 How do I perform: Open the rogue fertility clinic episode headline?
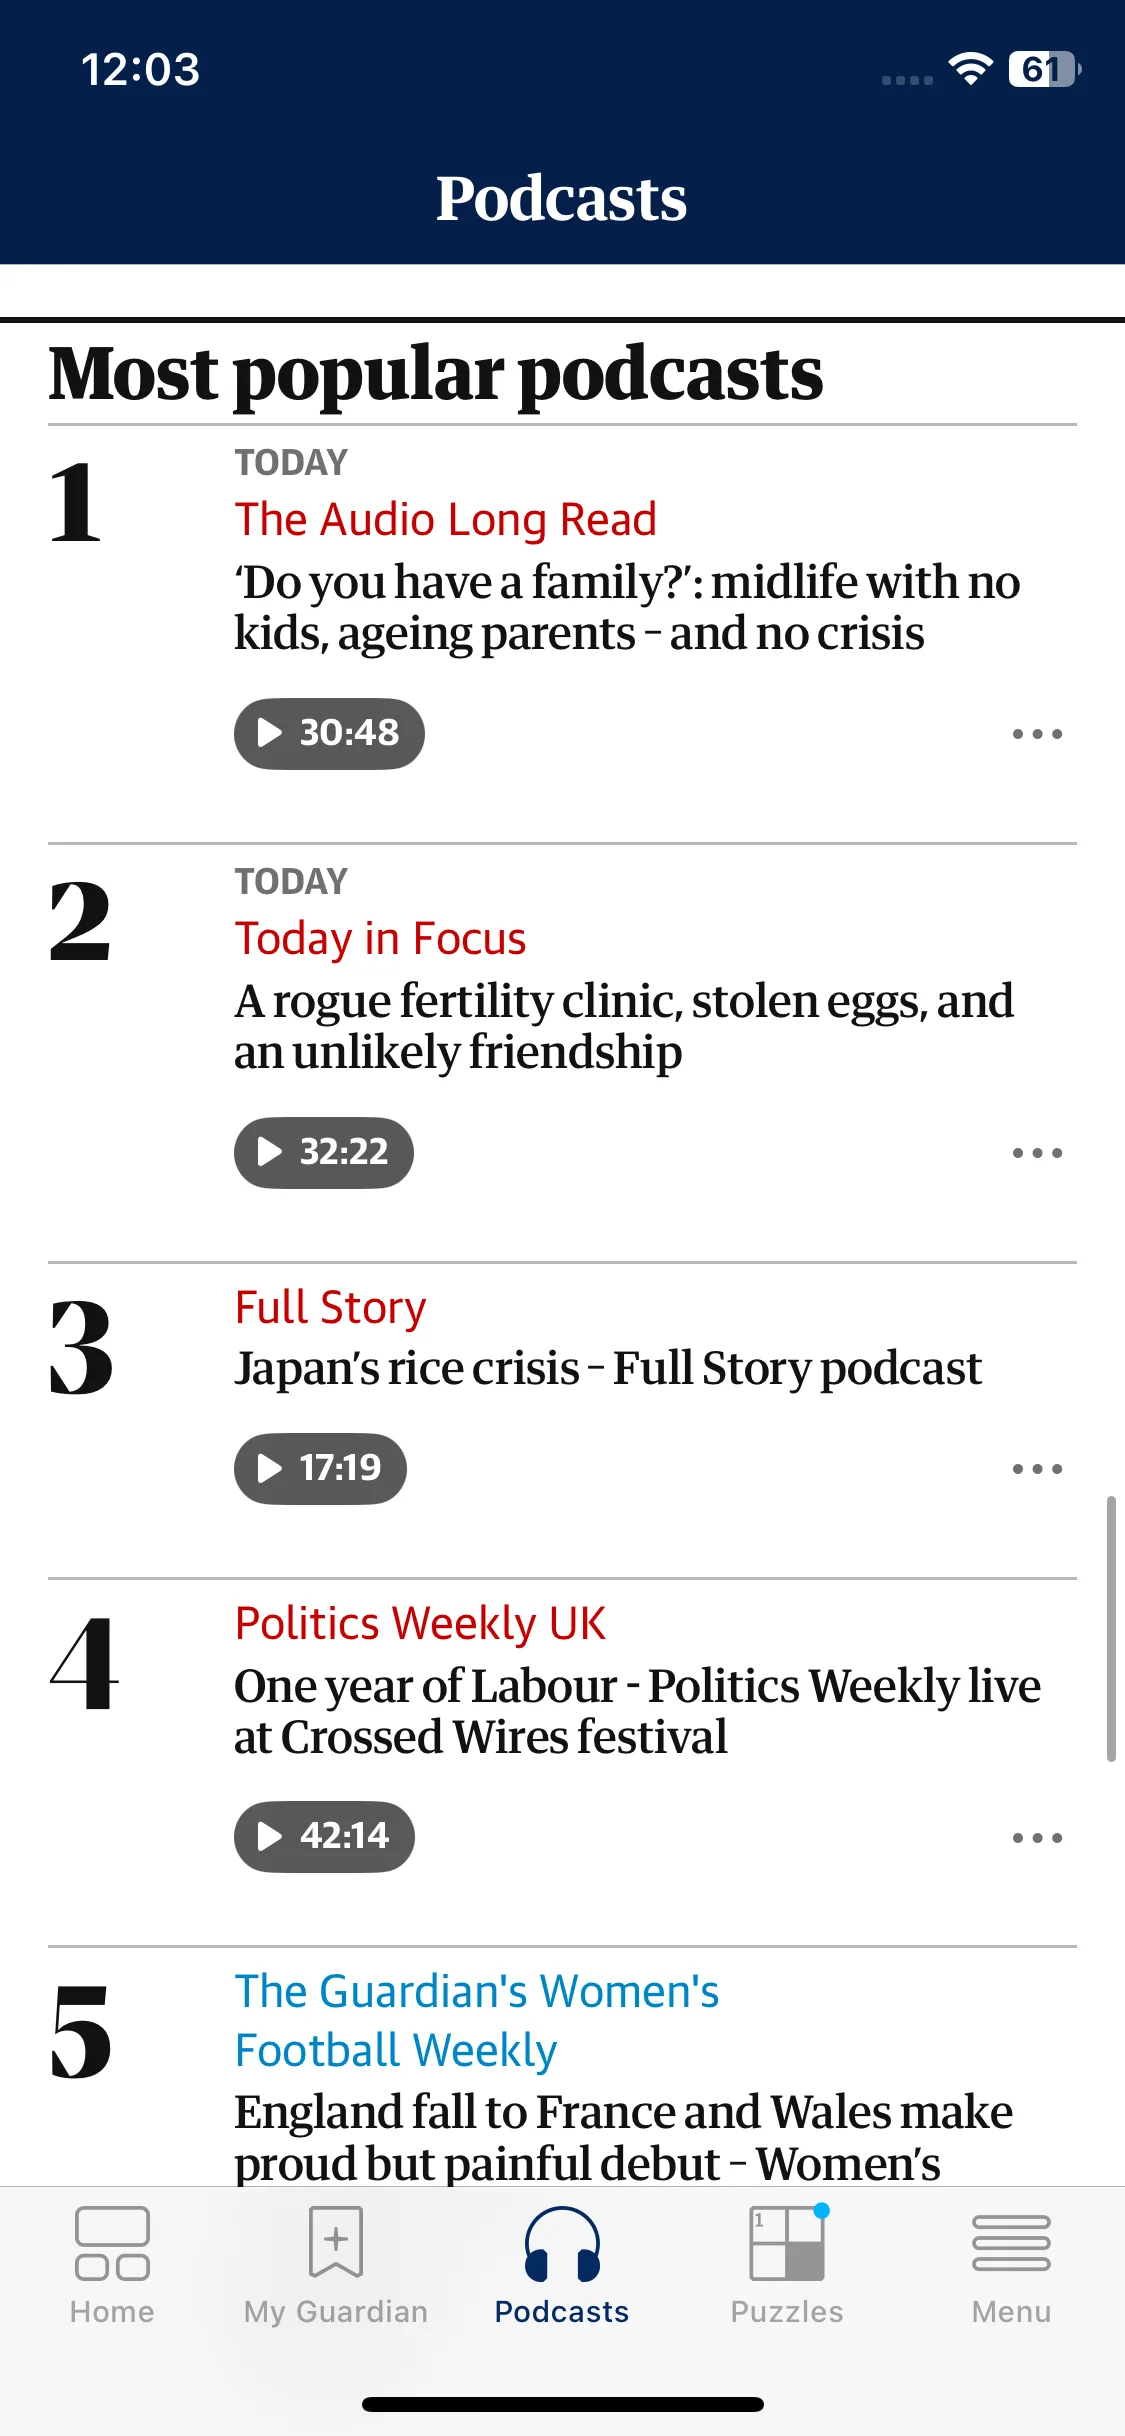[624, 1026]
